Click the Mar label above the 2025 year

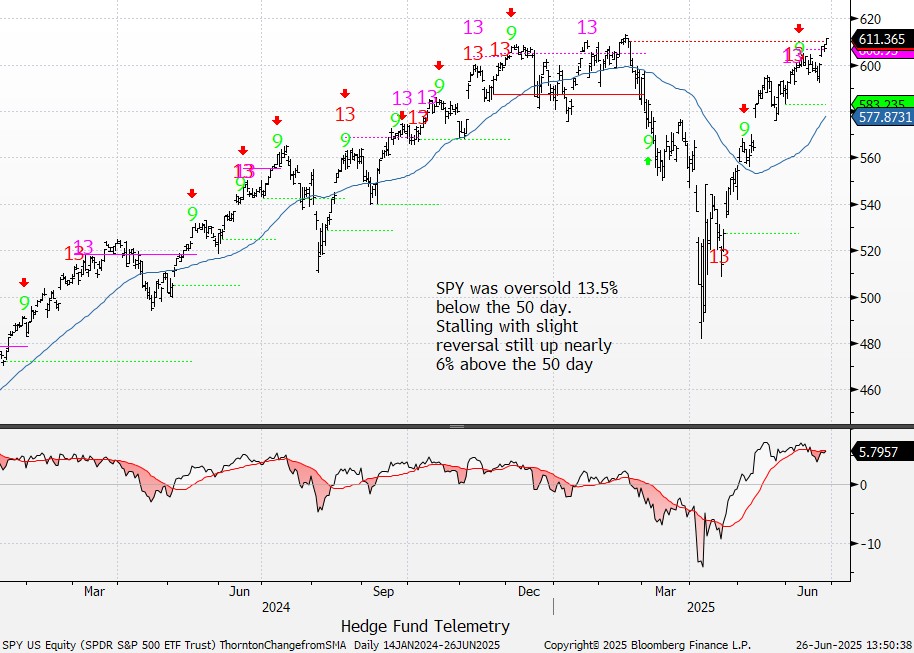665,592
